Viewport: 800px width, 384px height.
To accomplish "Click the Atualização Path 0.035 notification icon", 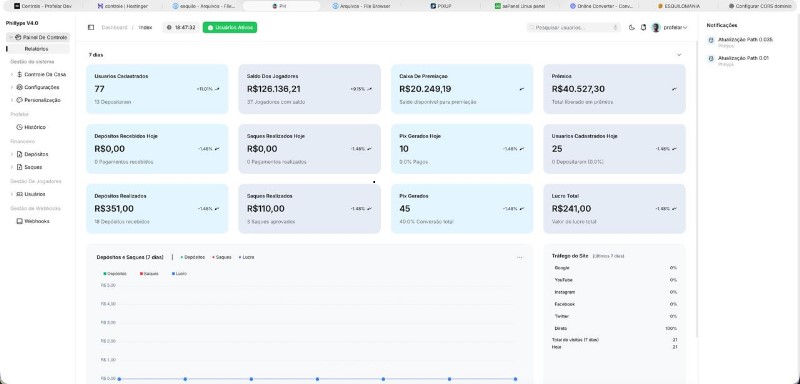I will (711, 40).
